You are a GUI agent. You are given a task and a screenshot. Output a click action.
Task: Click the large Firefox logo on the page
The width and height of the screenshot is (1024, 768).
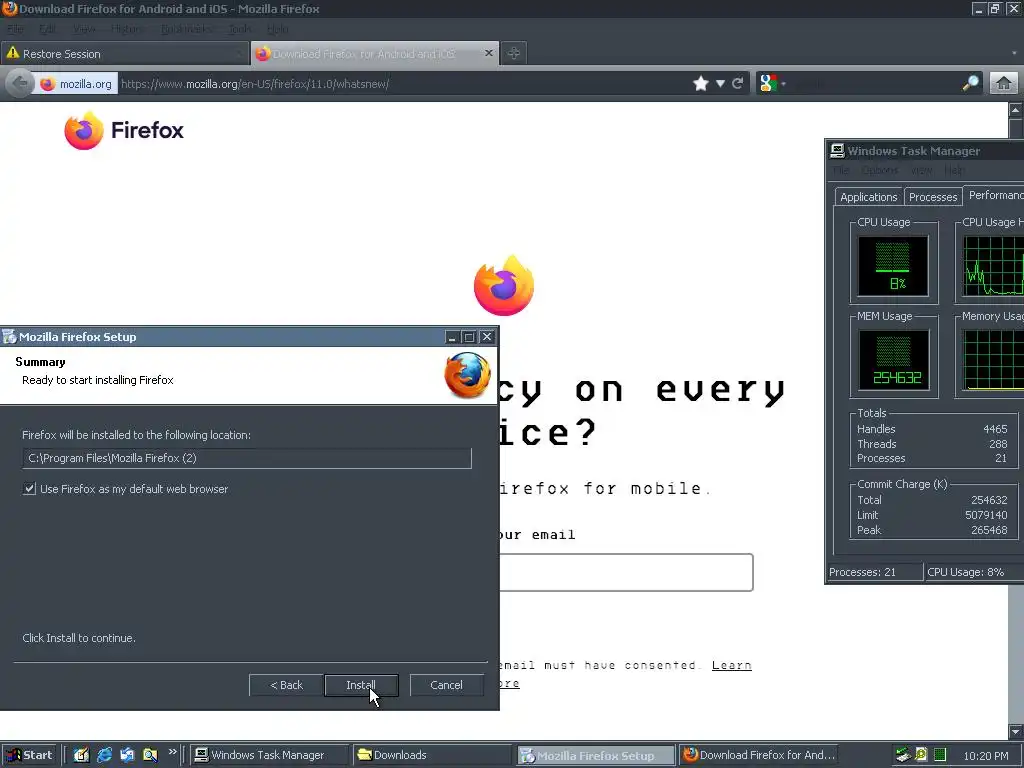coord(504,286)
